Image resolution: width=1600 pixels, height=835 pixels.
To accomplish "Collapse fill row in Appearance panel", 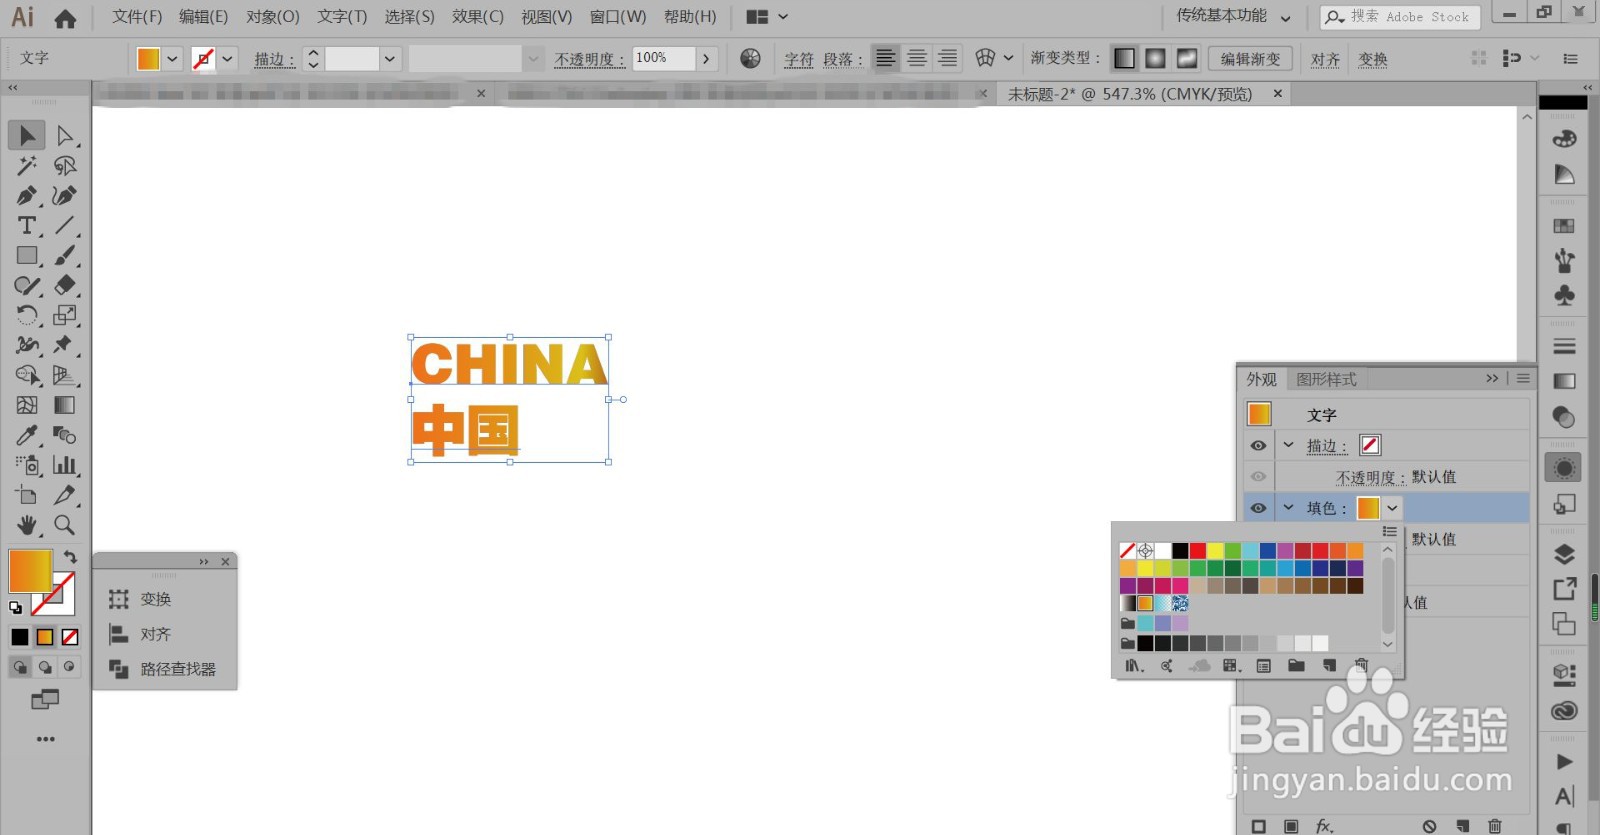I will pos(1289,507).
